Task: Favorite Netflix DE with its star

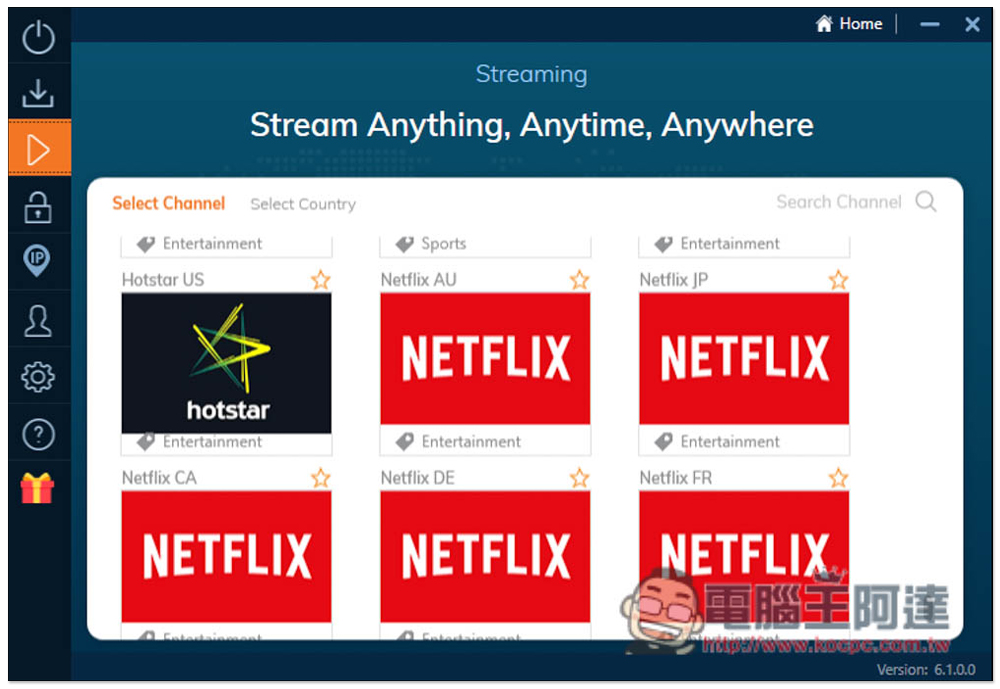Action: point(580,478)
